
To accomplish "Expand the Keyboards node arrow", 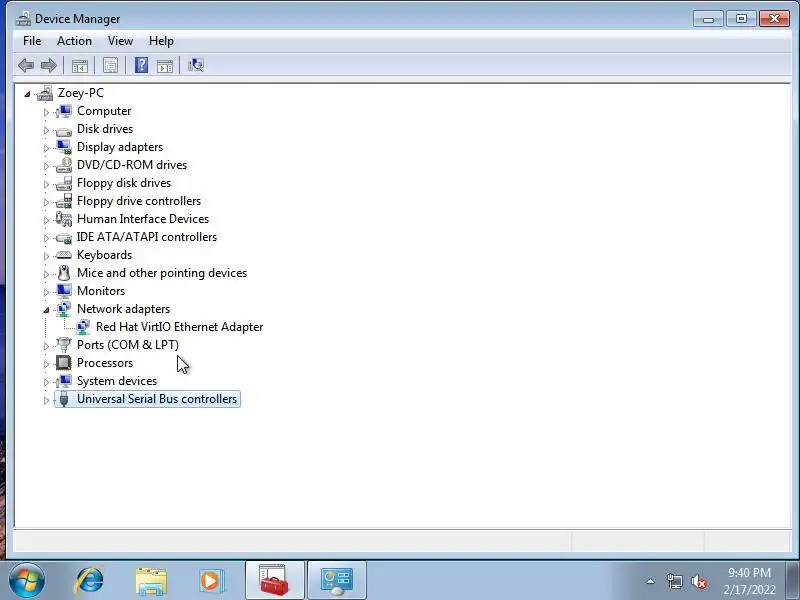I will tap(46, 256).
